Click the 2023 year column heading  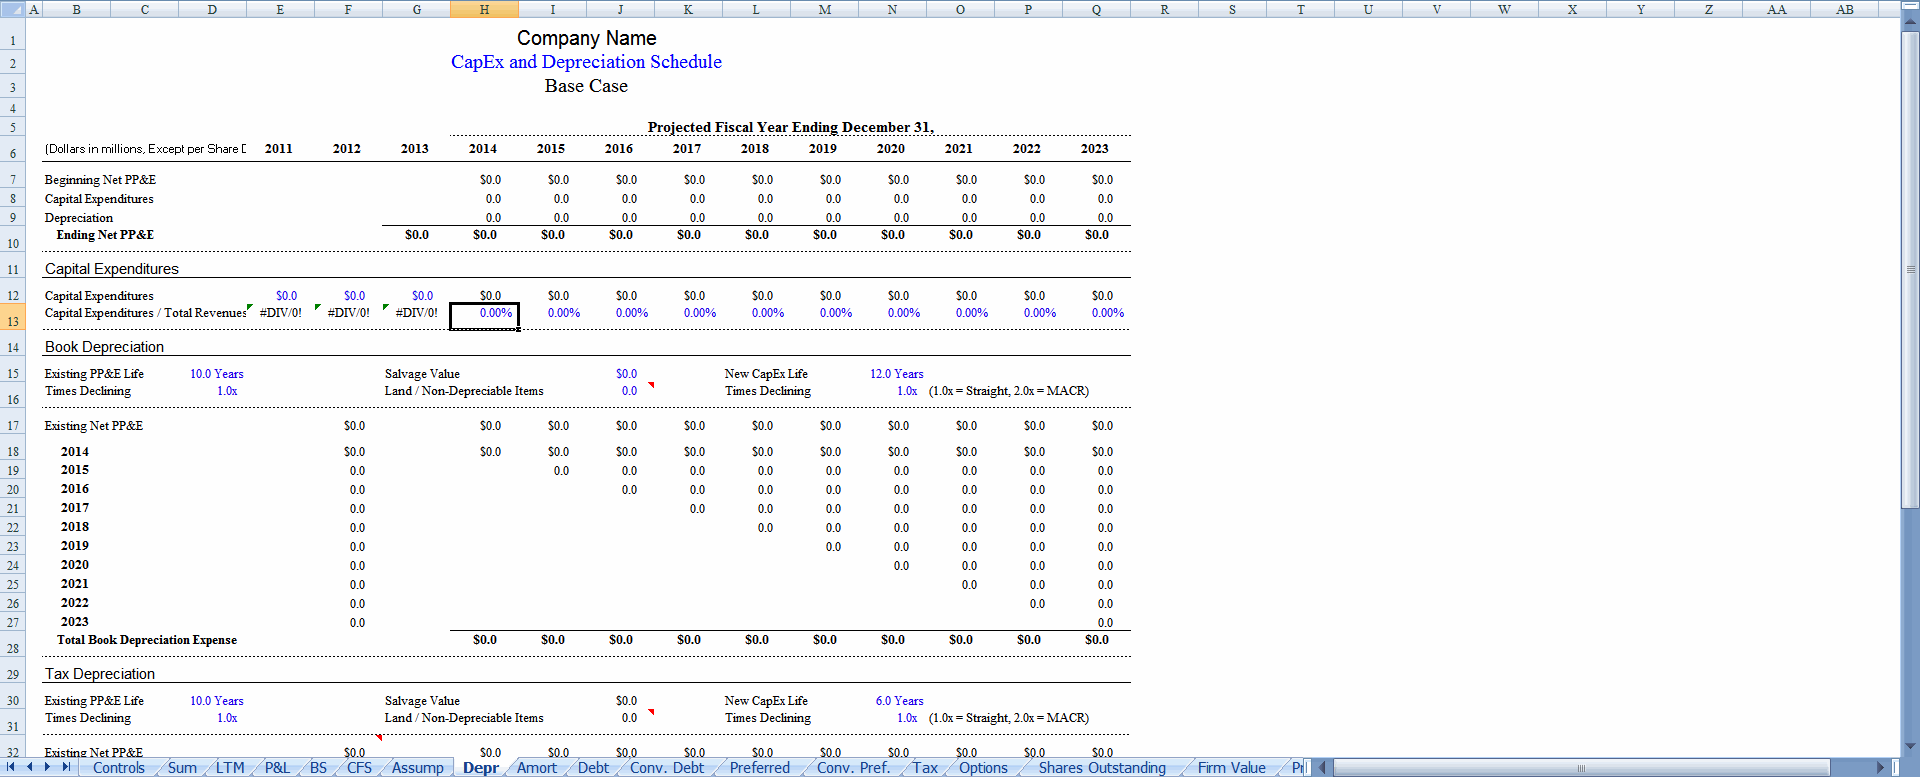tap(1095, 148)
